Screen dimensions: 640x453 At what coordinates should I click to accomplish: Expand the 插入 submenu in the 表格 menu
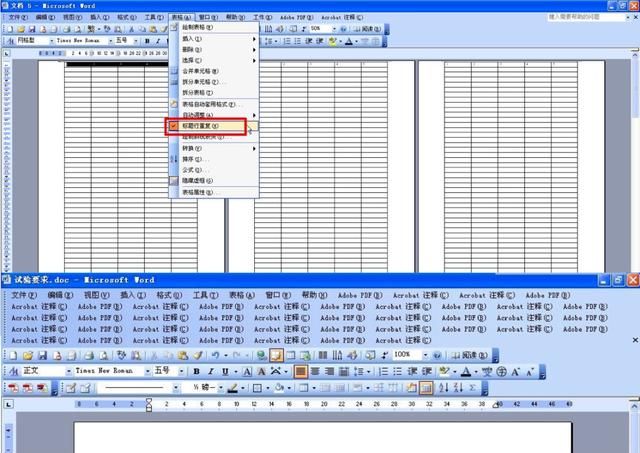point(214,39)
